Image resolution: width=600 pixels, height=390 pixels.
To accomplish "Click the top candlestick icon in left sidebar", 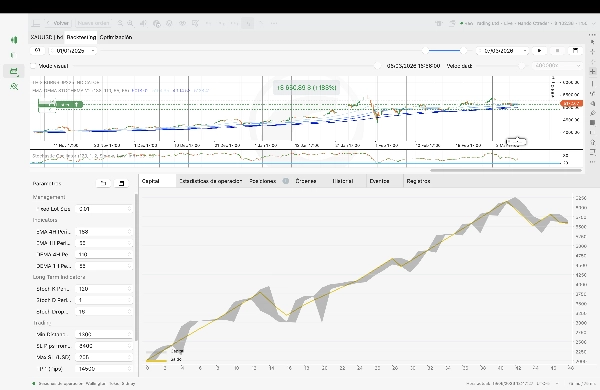I will tap(14, 40).
